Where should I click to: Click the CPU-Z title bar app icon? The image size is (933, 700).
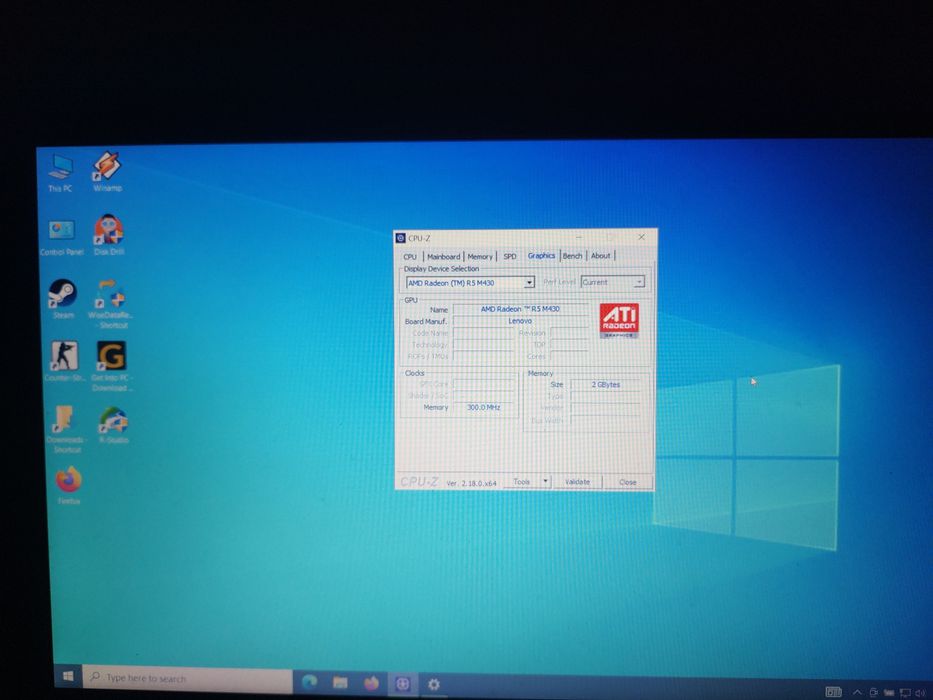pos(400,238)
